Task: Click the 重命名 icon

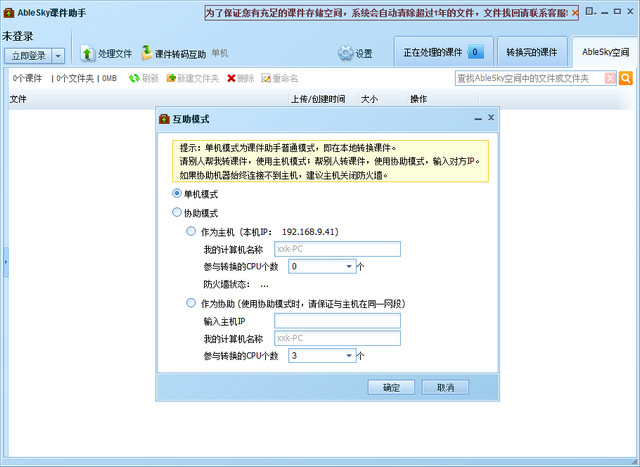Action: (x=266, y=78)
